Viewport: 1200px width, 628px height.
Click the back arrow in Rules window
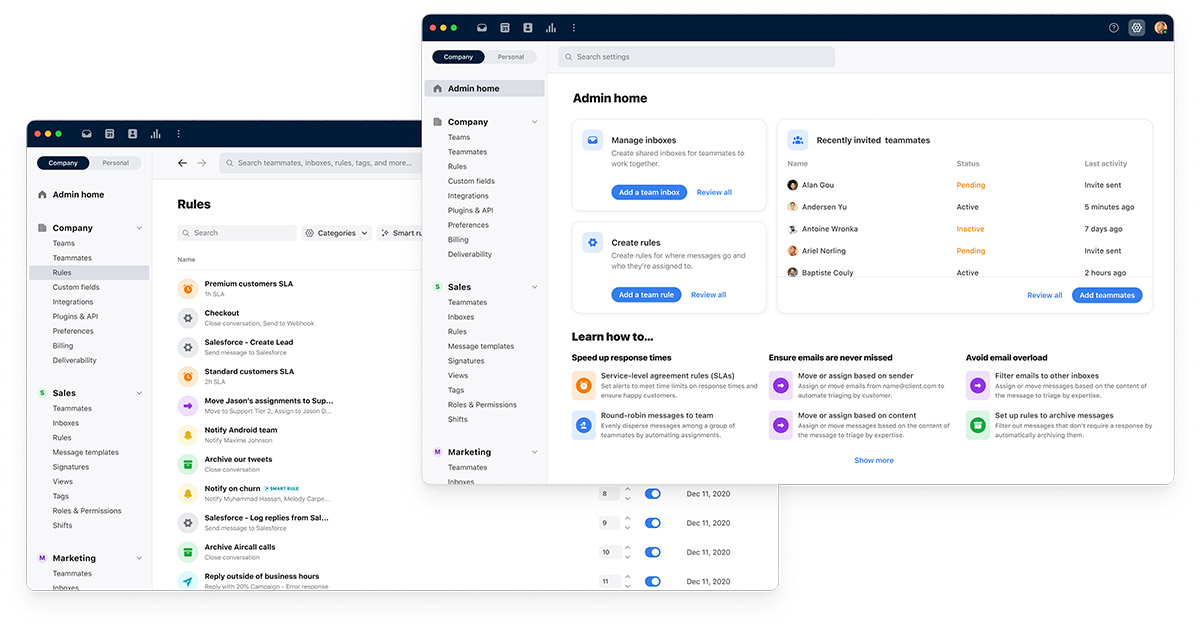pyautogui.click(x=182, y=163)
